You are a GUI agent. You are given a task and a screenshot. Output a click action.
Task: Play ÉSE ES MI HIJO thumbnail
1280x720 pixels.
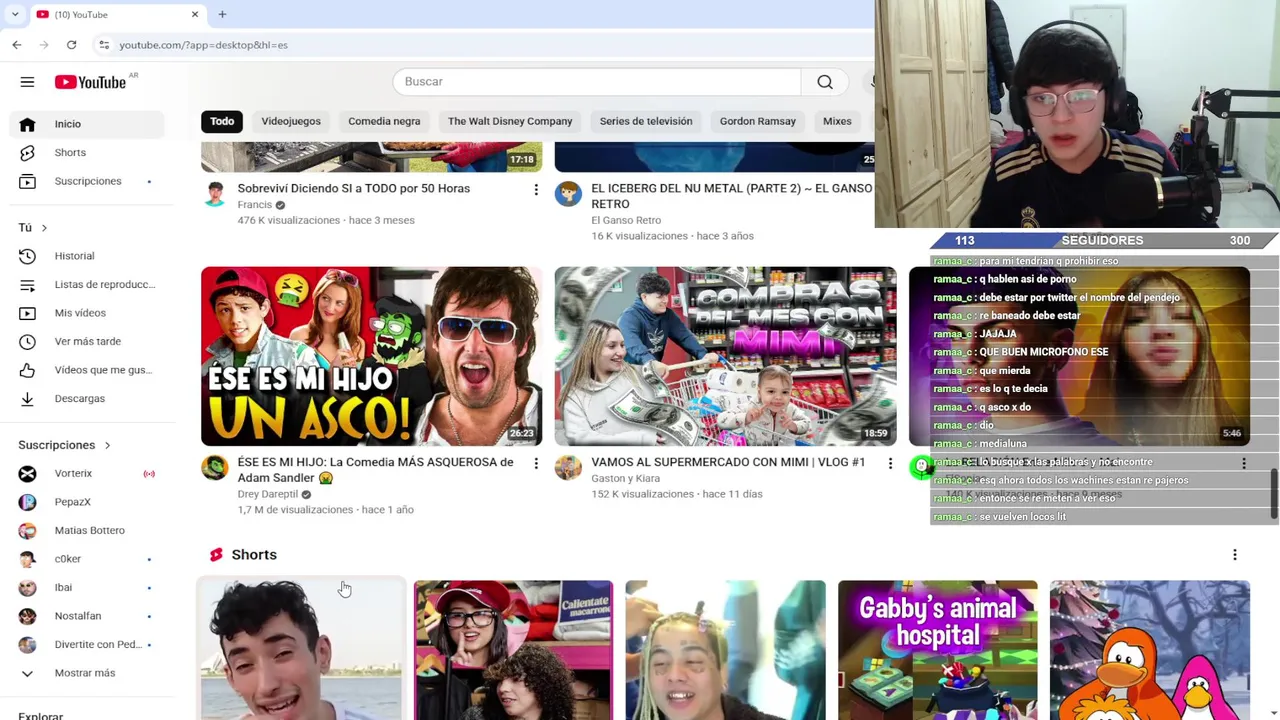tap(371, 356)
